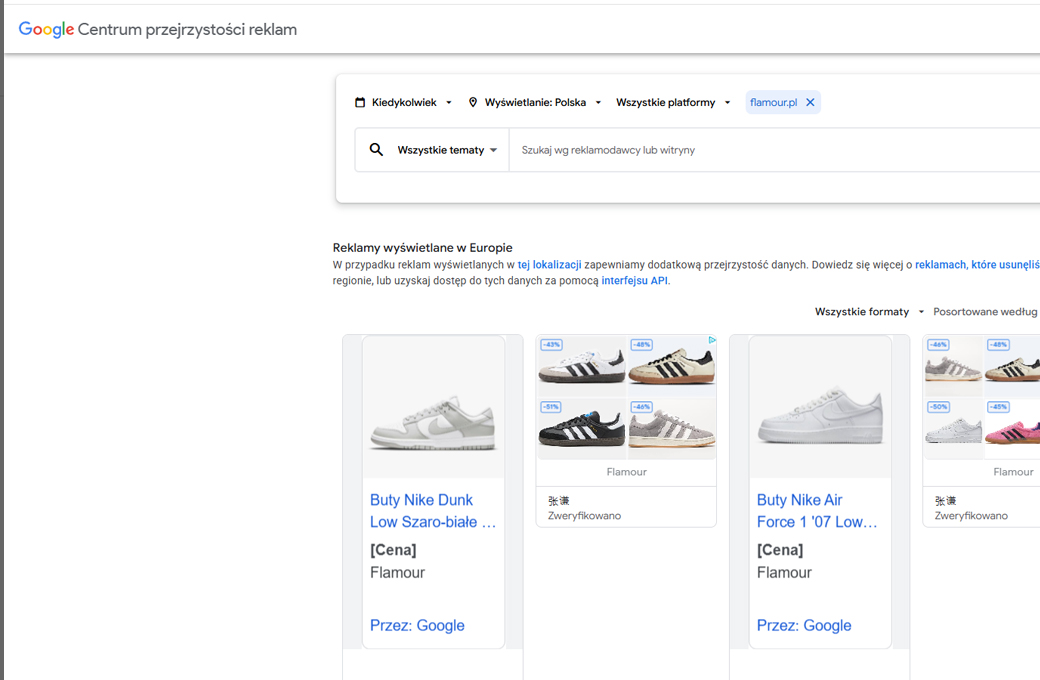Click 'Przez: Google' under the Nike Dunk ad
Screen dimensions: 1040x680
[x=417, y=626]
